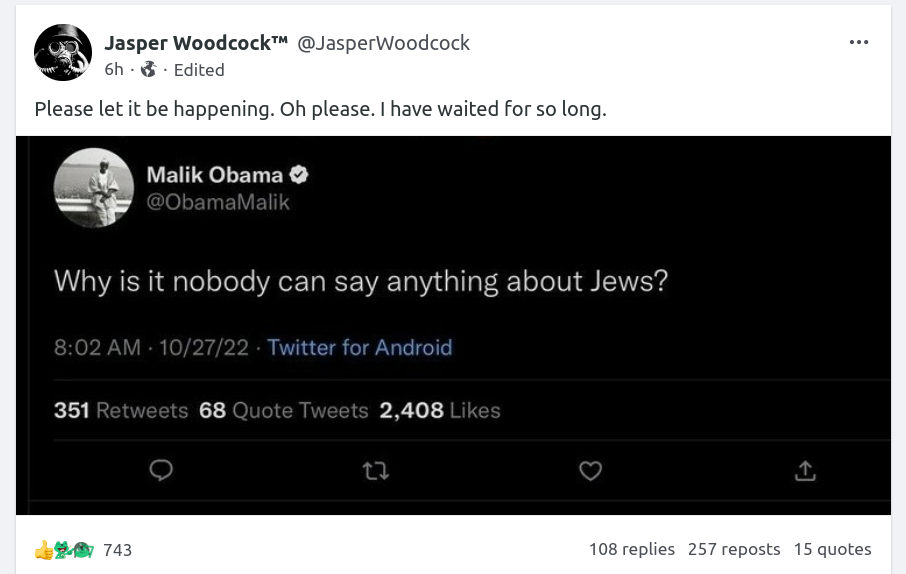Image resolution: width=906 pixels, height=574 pixels.
Task: Click the heart like icon in the tweet
Action: tap(591, 470)
